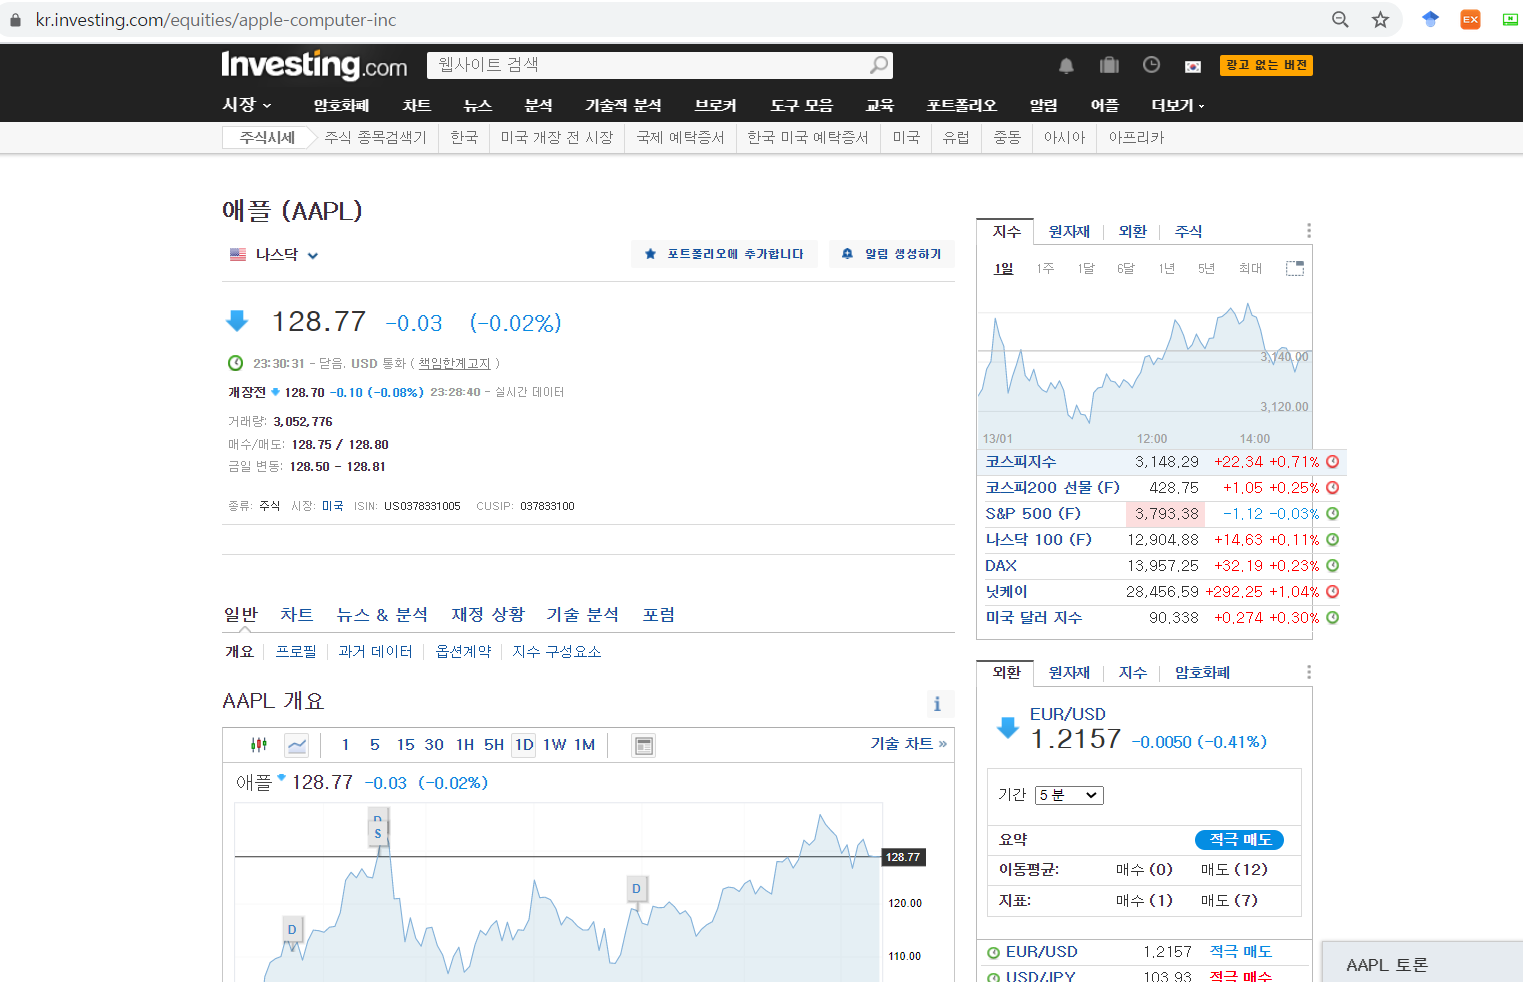Expand the 시장 menu
The height and width of the screenshot is (982, 1523).
[246, 105]
